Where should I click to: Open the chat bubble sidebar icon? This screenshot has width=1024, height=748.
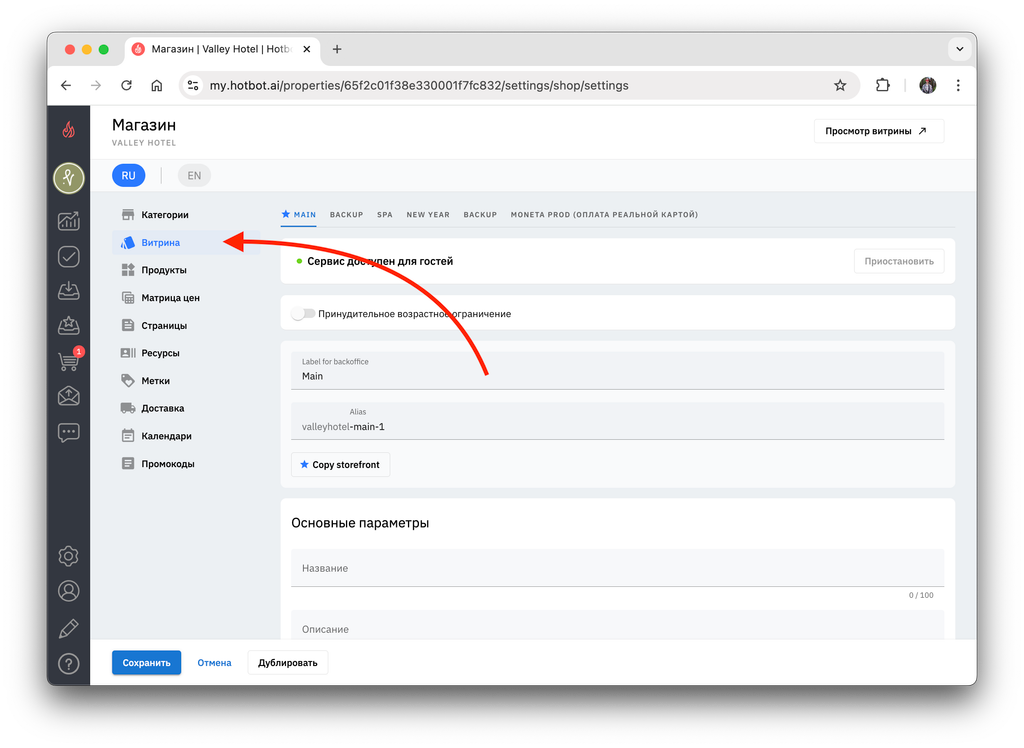(x=69, y=432)
